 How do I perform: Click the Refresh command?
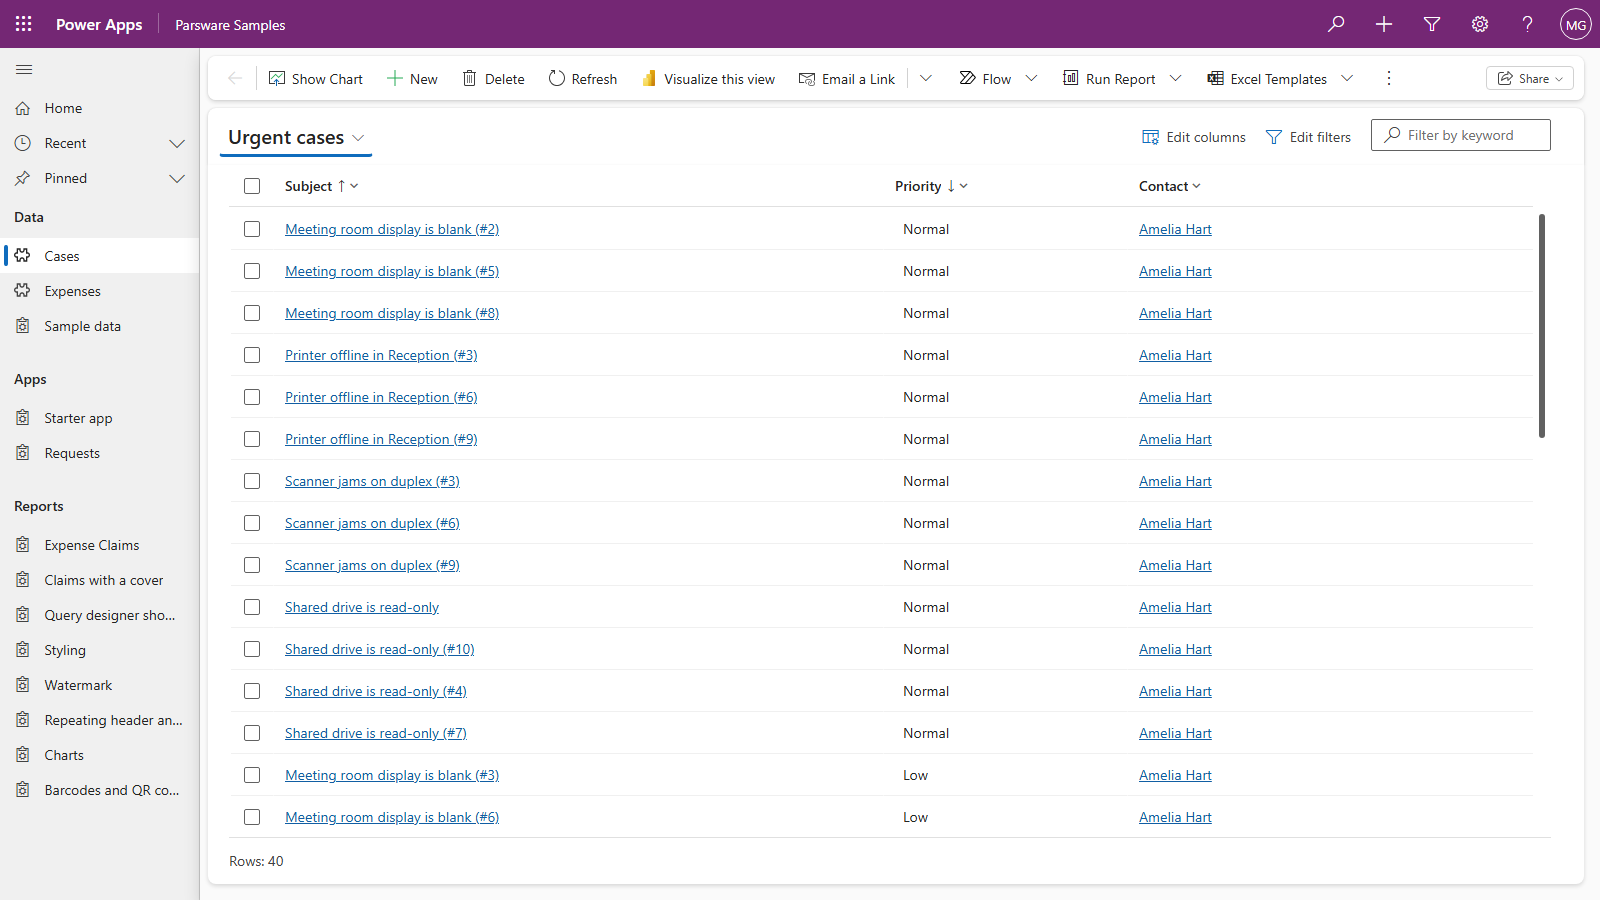[583, 79]
